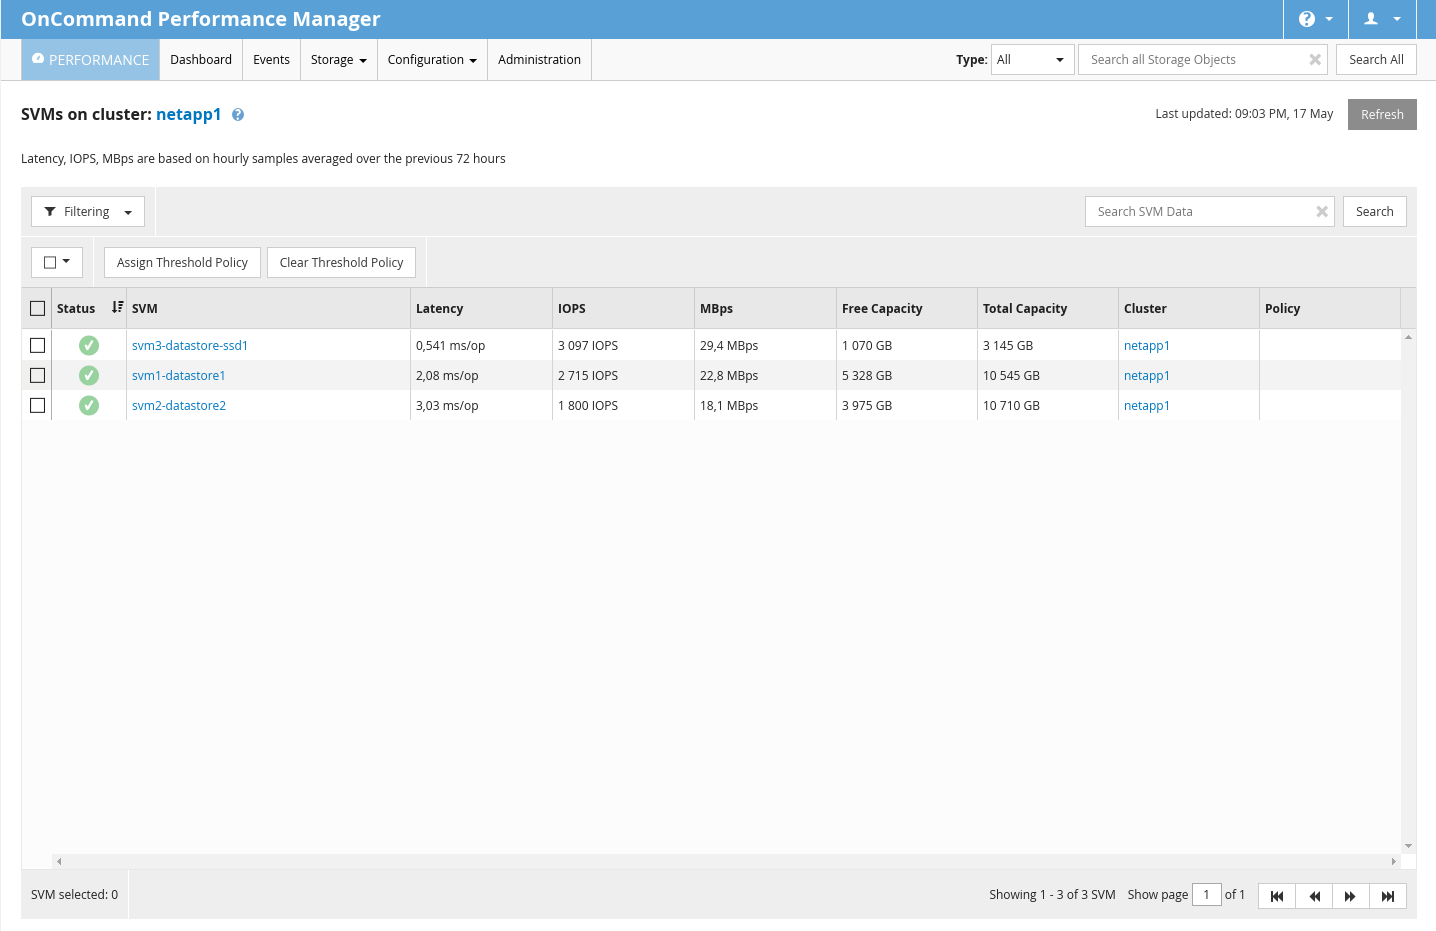Open the Storage menu
The image size is (1436, 931).
coord(338,60)
